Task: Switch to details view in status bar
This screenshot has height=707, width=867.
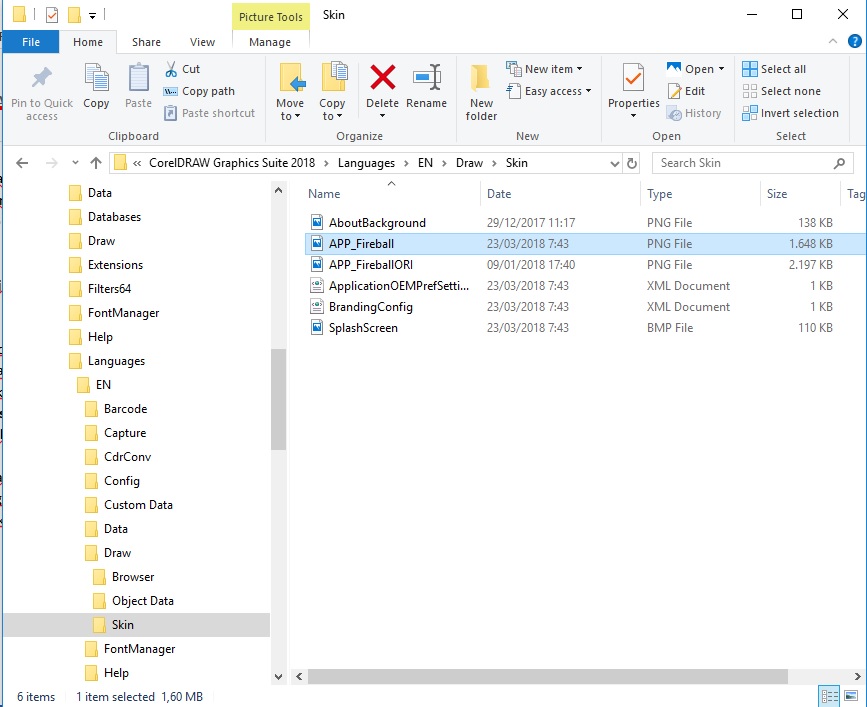Action: pyautogui.click(x=830, y=696)
